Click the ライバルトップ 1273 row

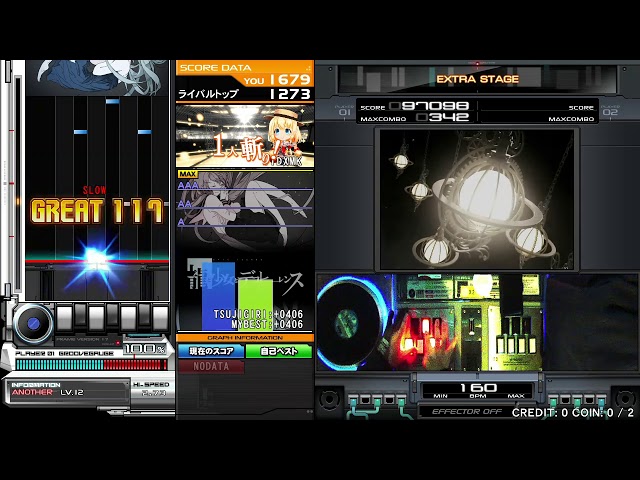point(245,94)
